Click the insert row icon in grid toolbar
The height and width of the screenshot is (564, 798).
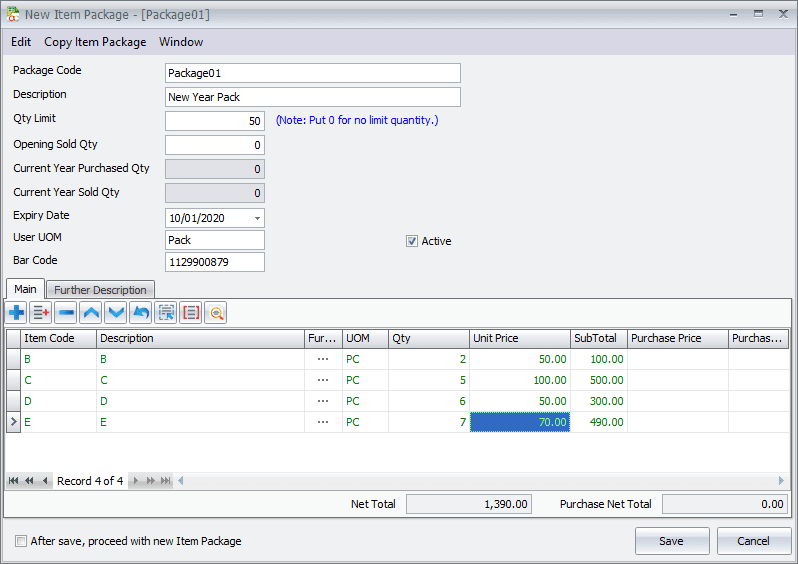pos(41,313)
